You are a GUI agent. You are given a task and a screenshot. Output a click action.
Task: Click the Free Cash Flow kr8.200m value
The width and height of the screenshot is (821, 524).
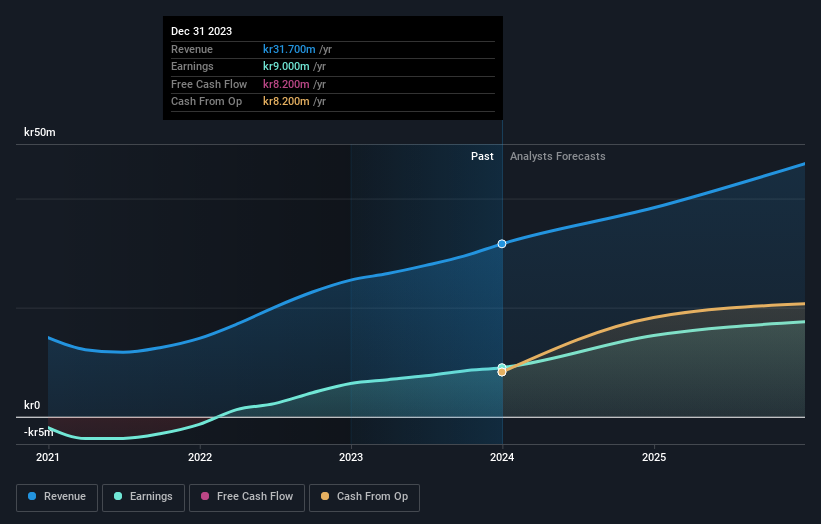click(x=286, y=84)
